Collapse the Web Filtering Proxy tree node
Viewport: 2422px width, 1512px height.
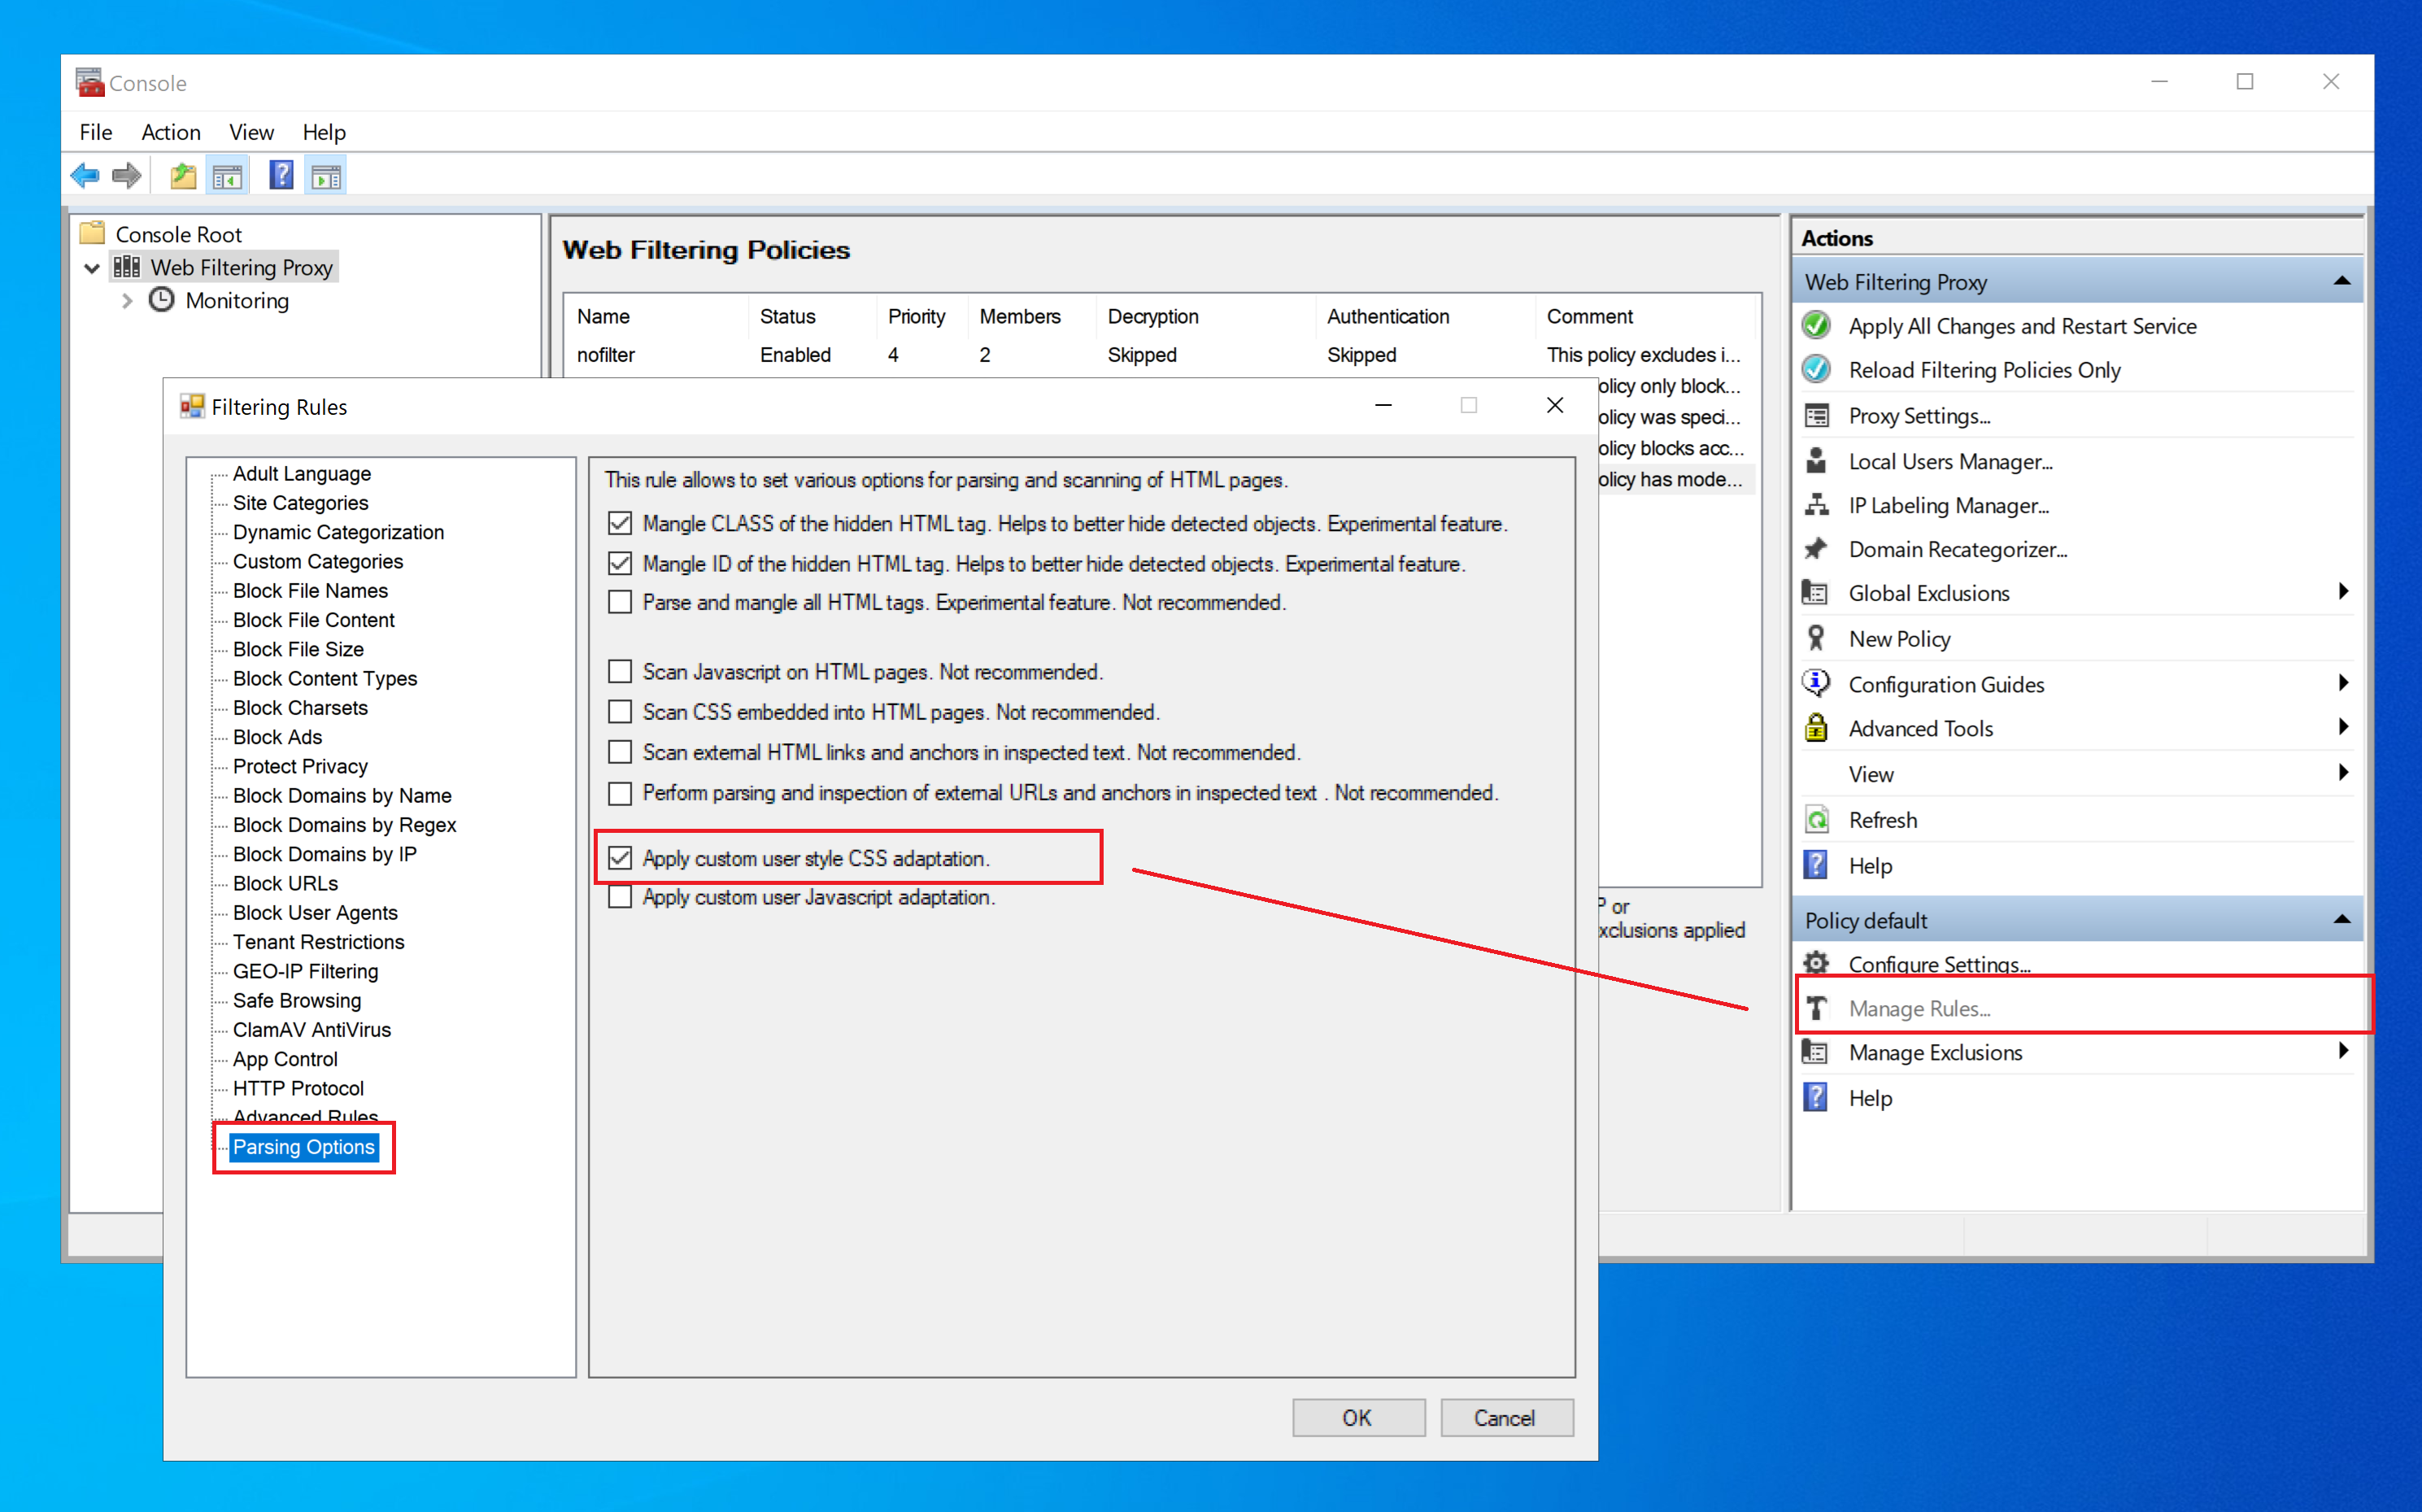pos(92,268)
